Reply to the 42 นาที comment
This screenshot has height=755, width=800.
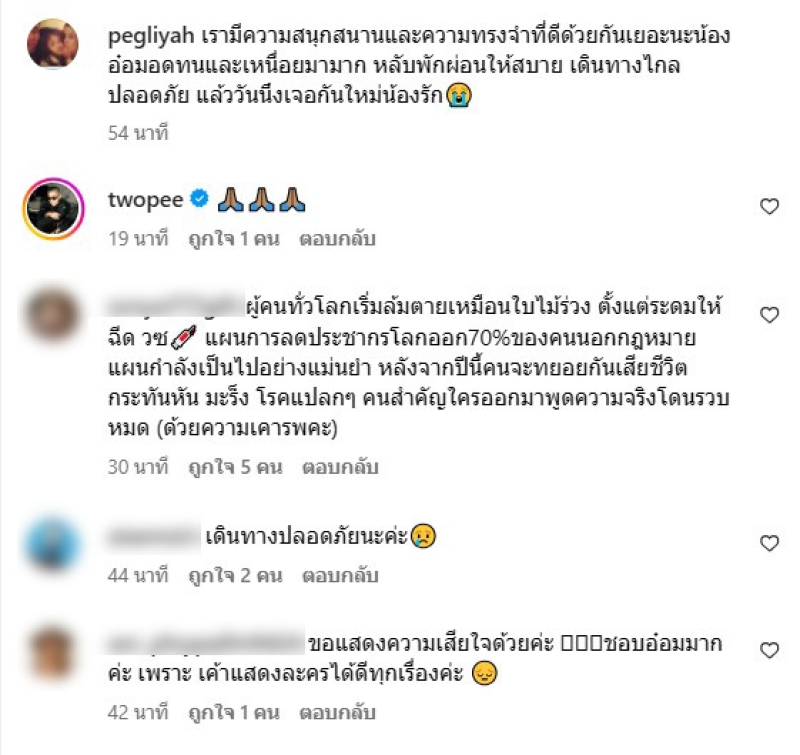337,712
